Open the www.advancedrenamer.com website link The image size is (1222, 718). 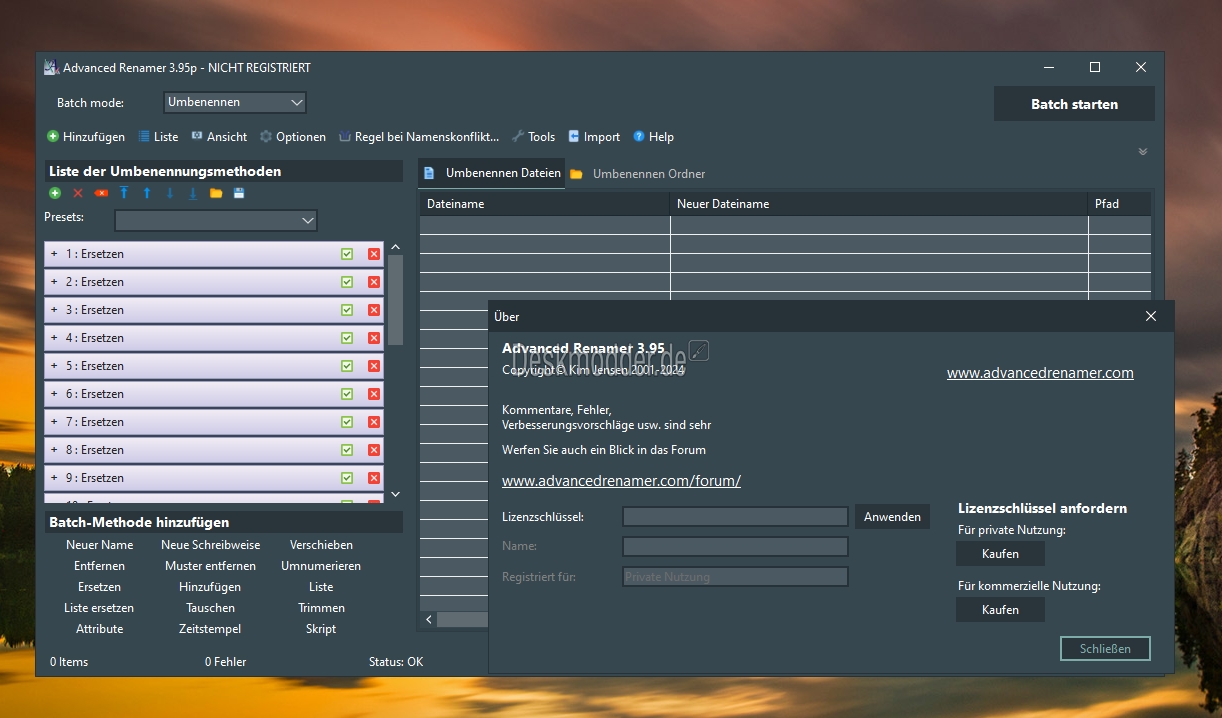(1040, 373)
